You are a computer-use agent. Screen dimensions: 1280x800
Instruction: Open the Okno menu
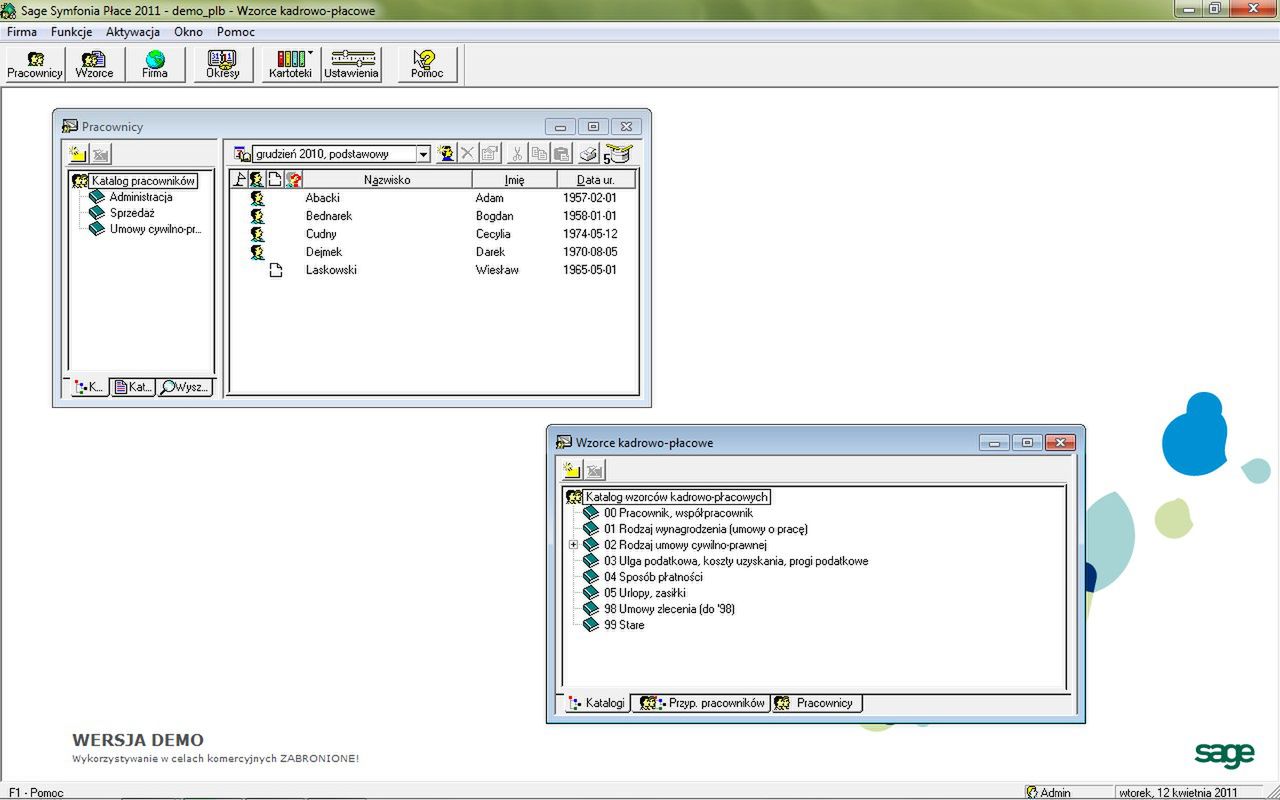click(x=188, y=32)
